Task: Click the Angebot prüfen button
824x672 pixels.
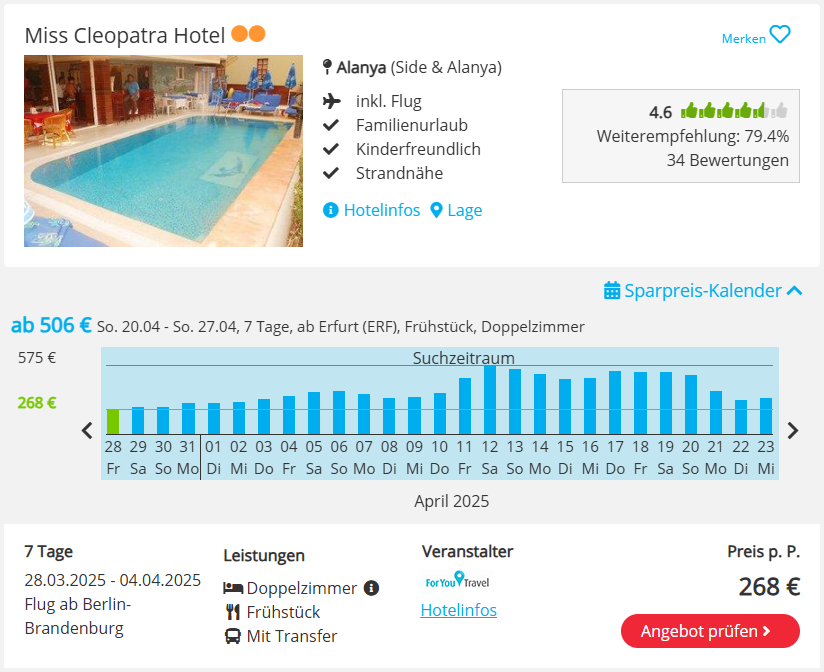Action: tap(710, 631)
